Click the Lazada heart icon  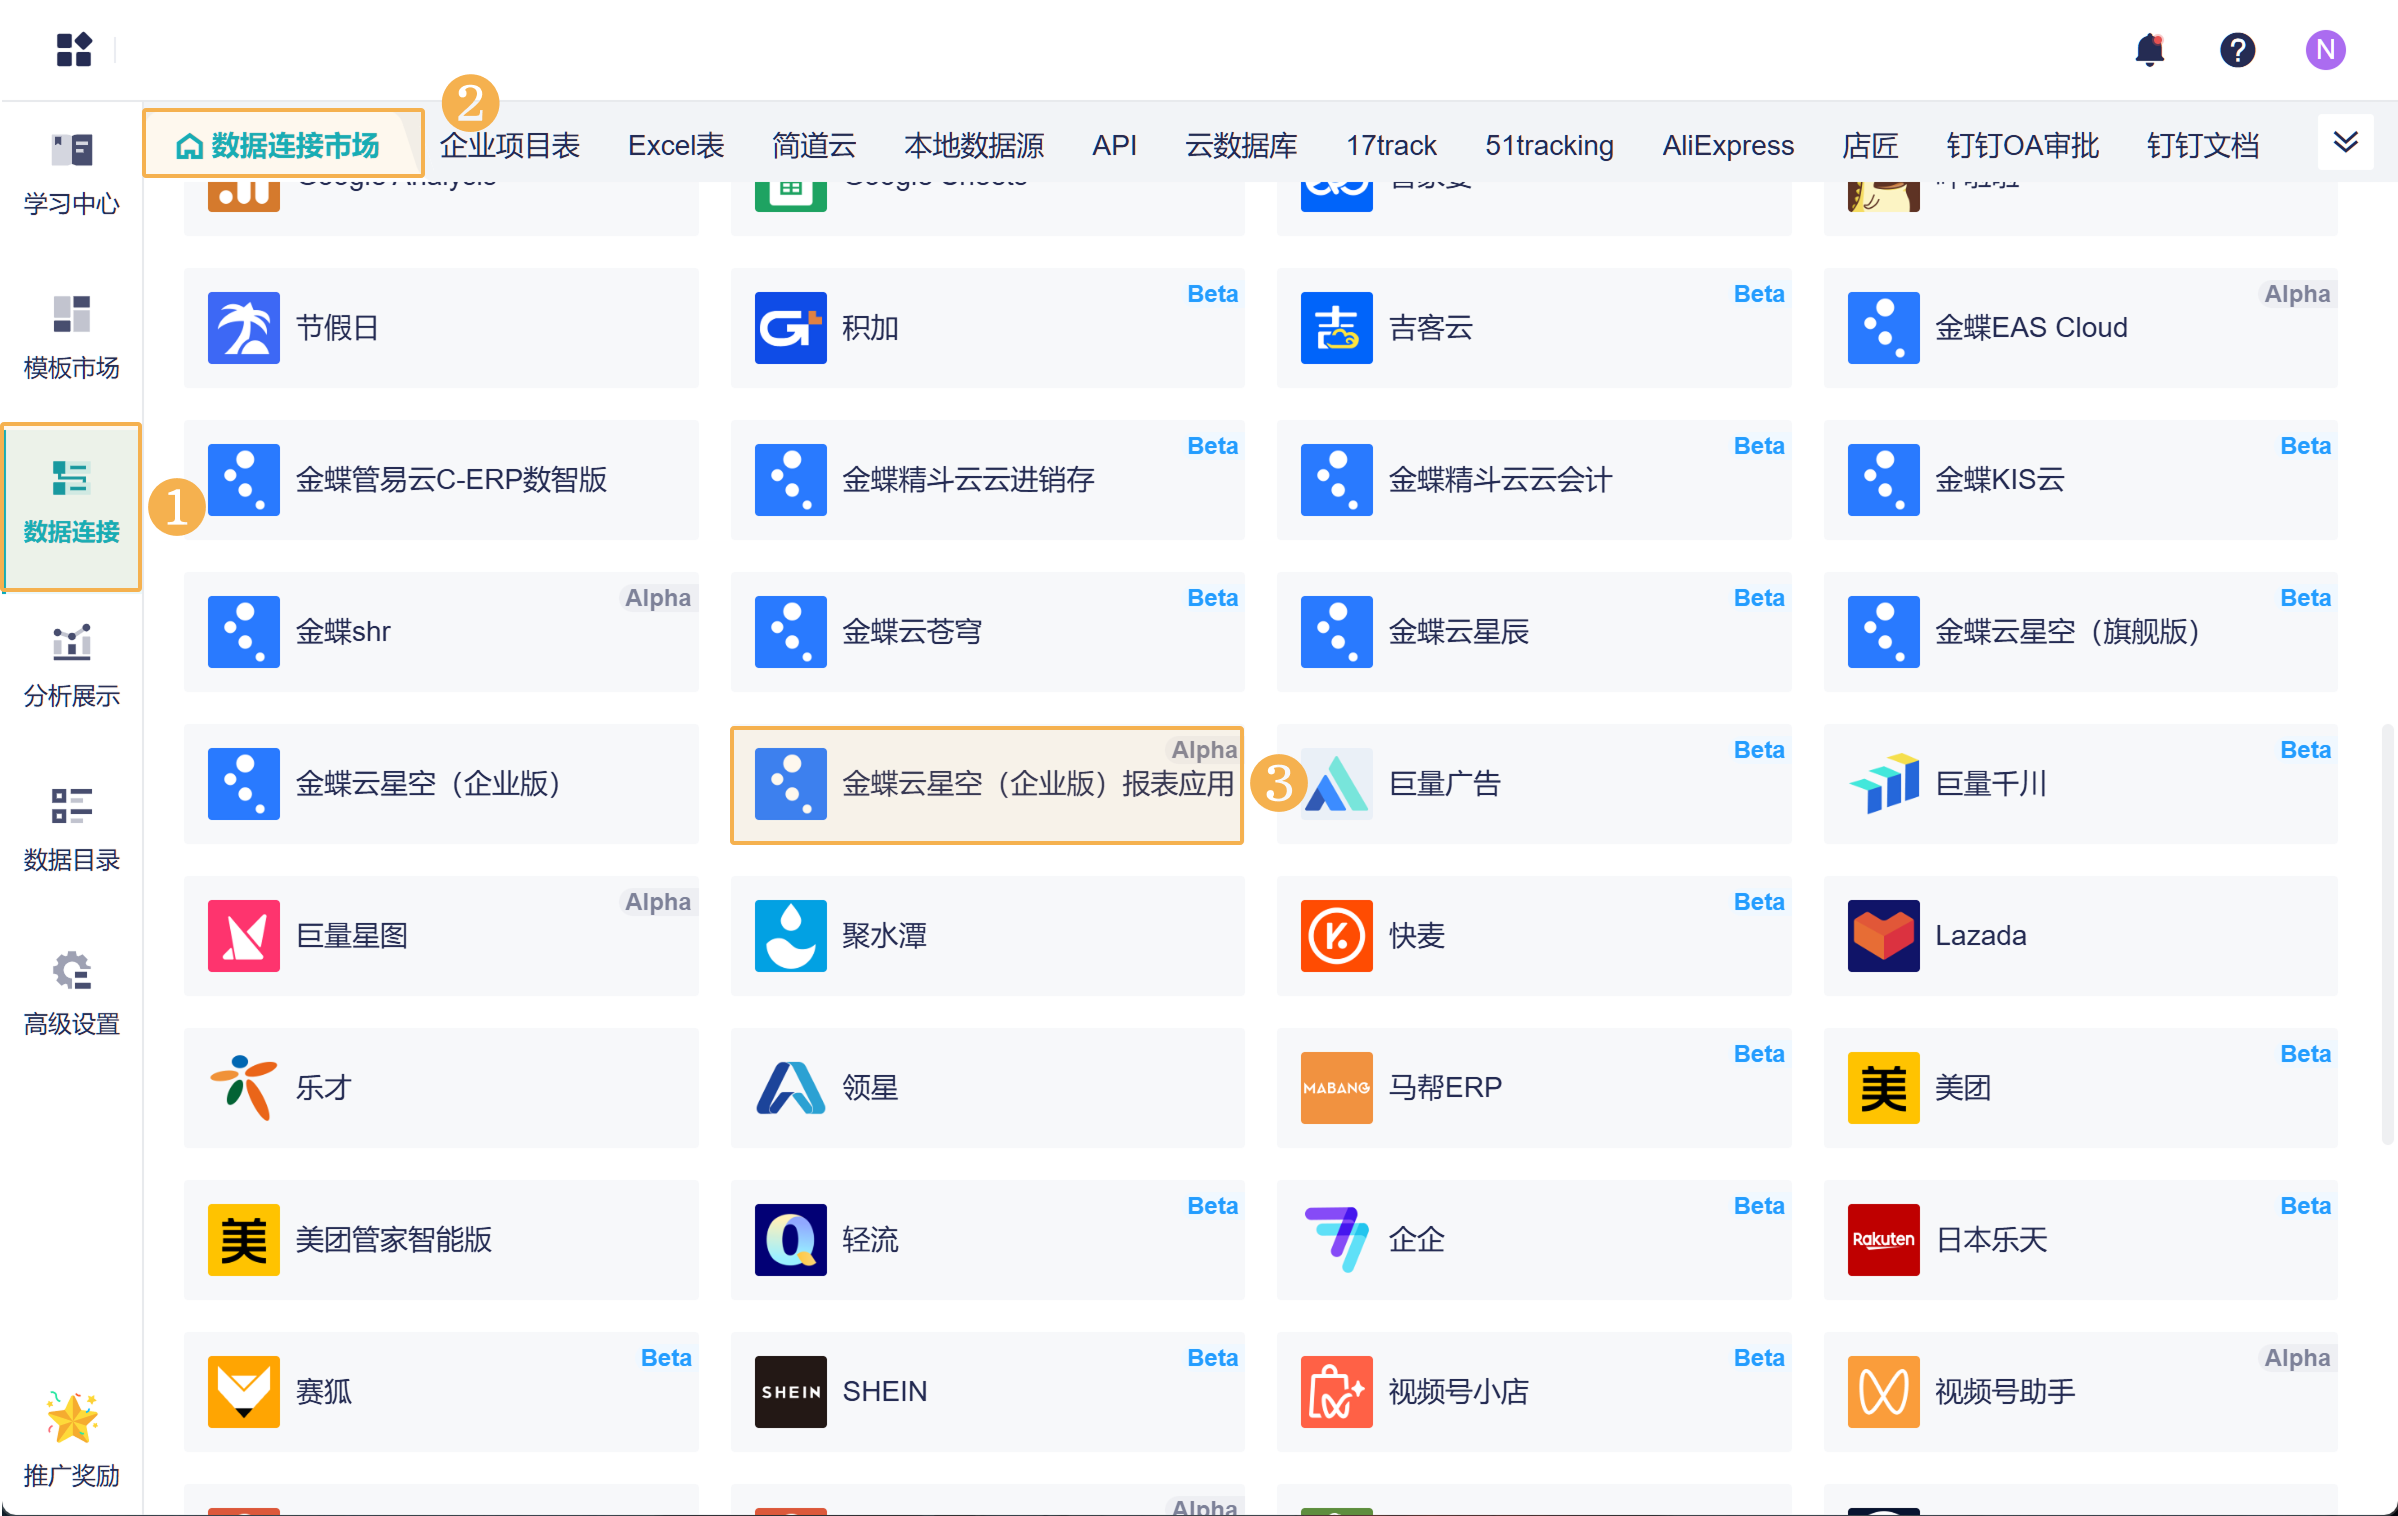[1884, 936]
